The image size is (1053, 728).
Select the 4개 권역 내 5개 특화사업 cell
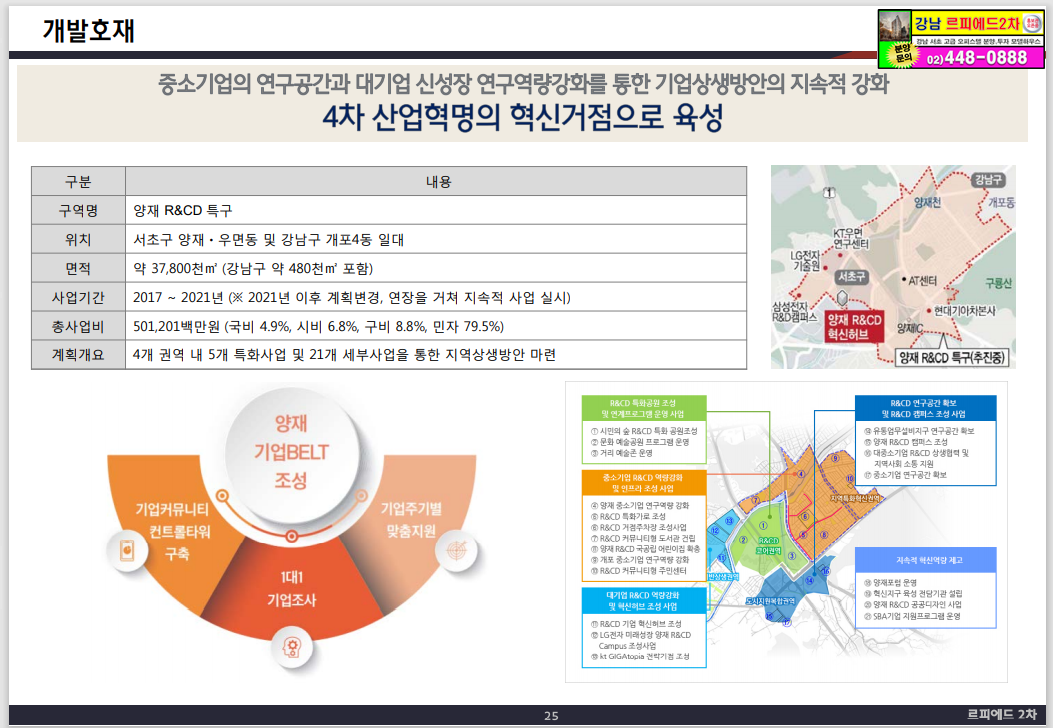coord(437,355)
